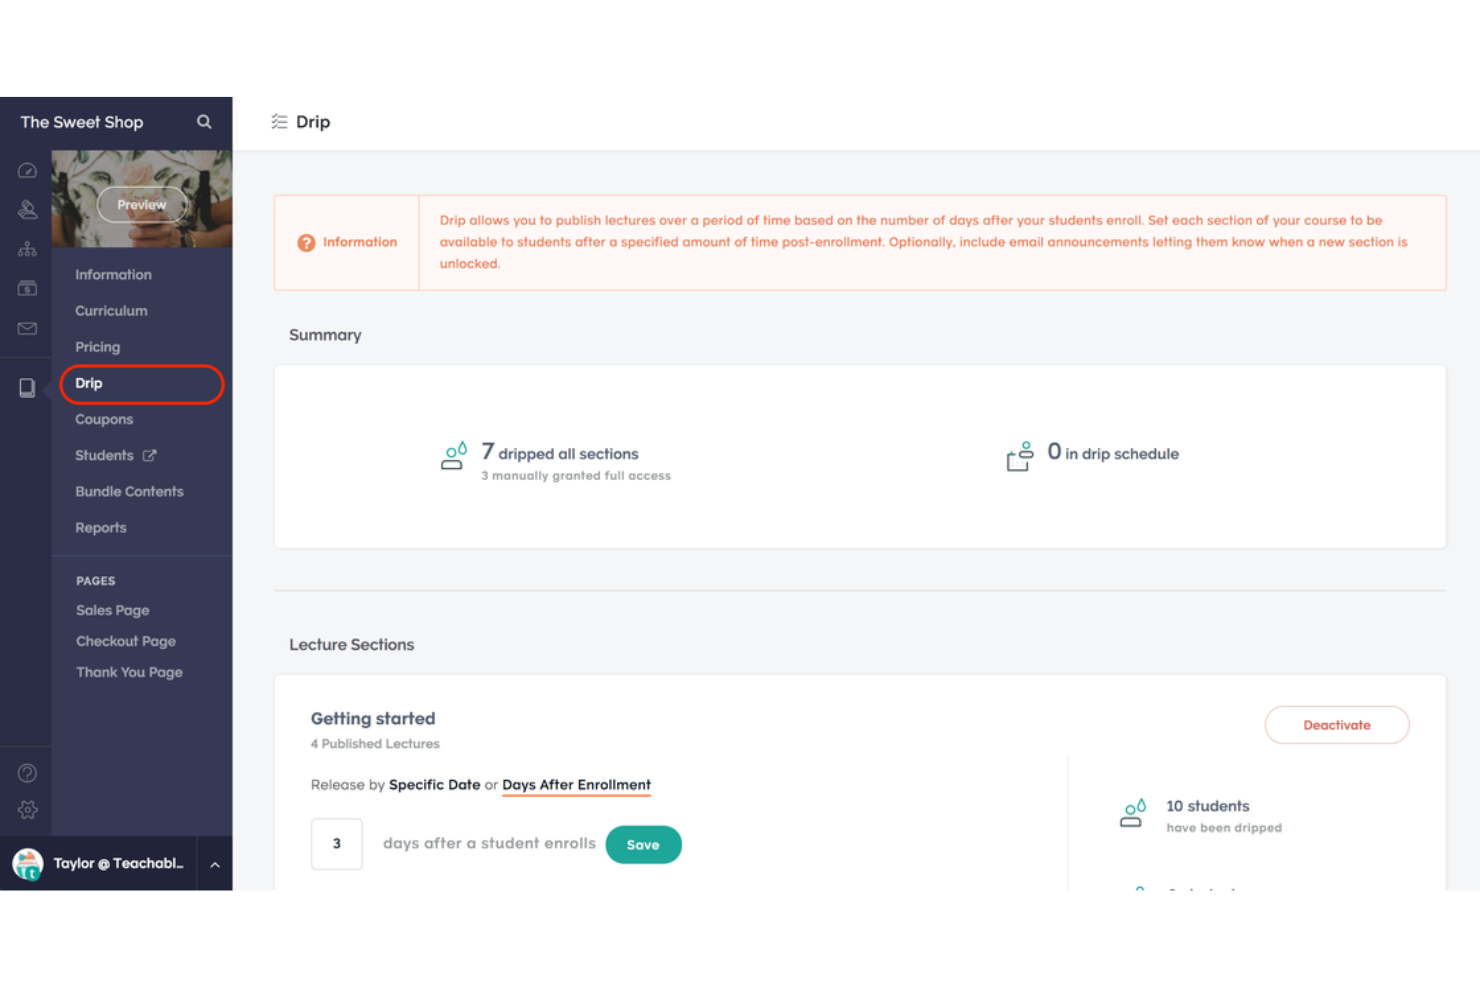Switch releases to Specific Date
Screen dimensions: 1480x987
(434, 785)
